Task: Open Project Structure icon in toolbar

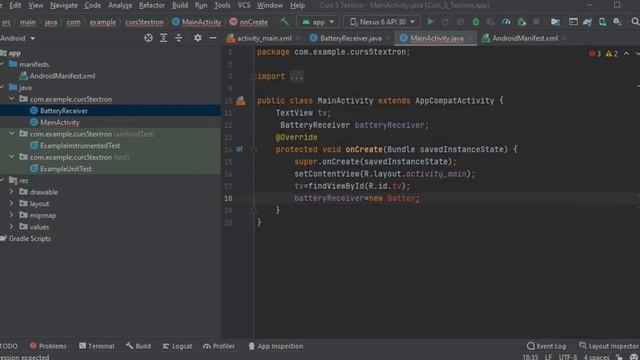Action: point(555,22)
